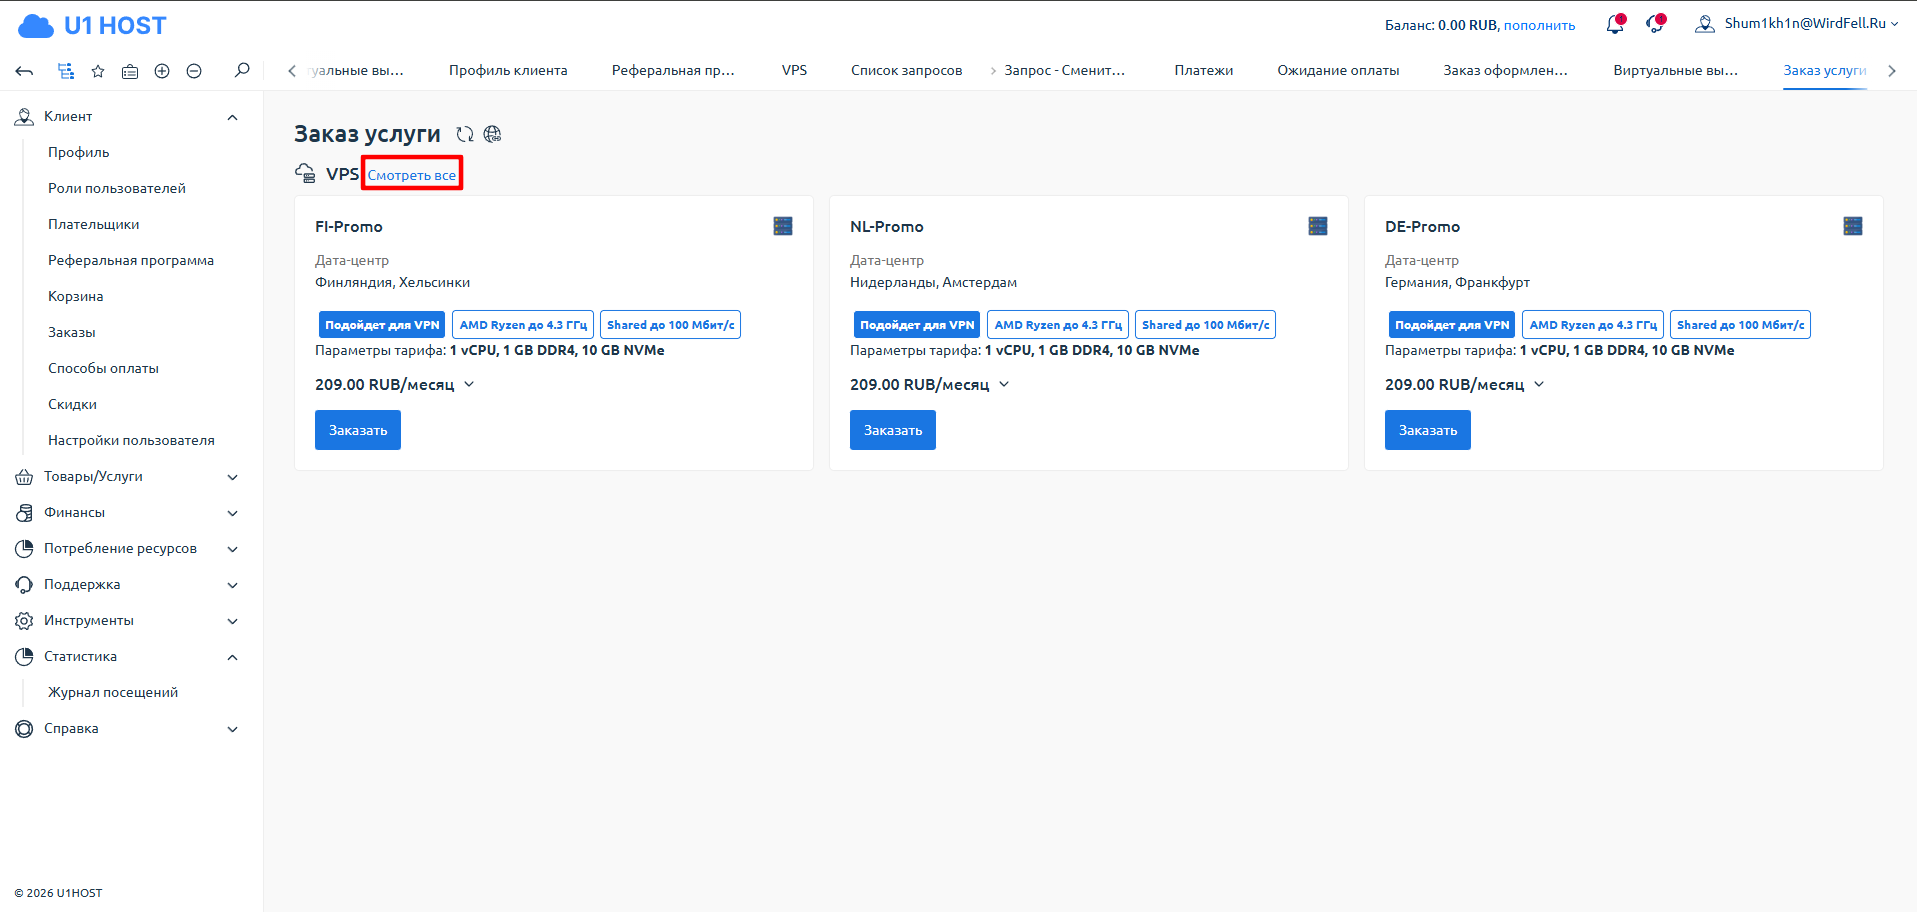Open Журнал посещений in the sidebar

(113, 692)
